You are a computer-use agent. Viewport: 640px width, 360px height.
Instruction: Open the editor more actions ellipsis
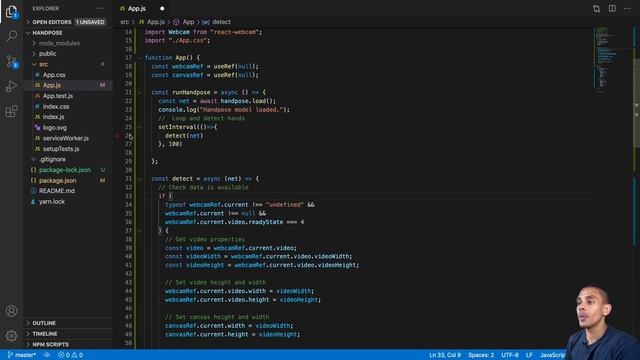point(627,9)
